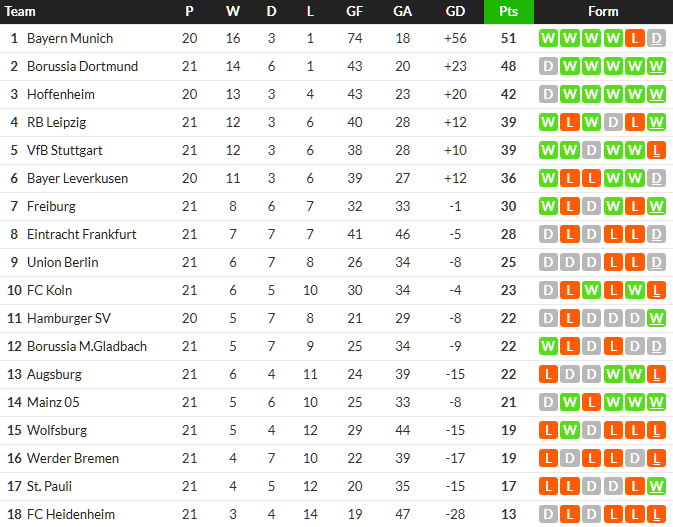Select the Form column header
673x527 pixels.
pyautogui.click(x=603, y=12)
